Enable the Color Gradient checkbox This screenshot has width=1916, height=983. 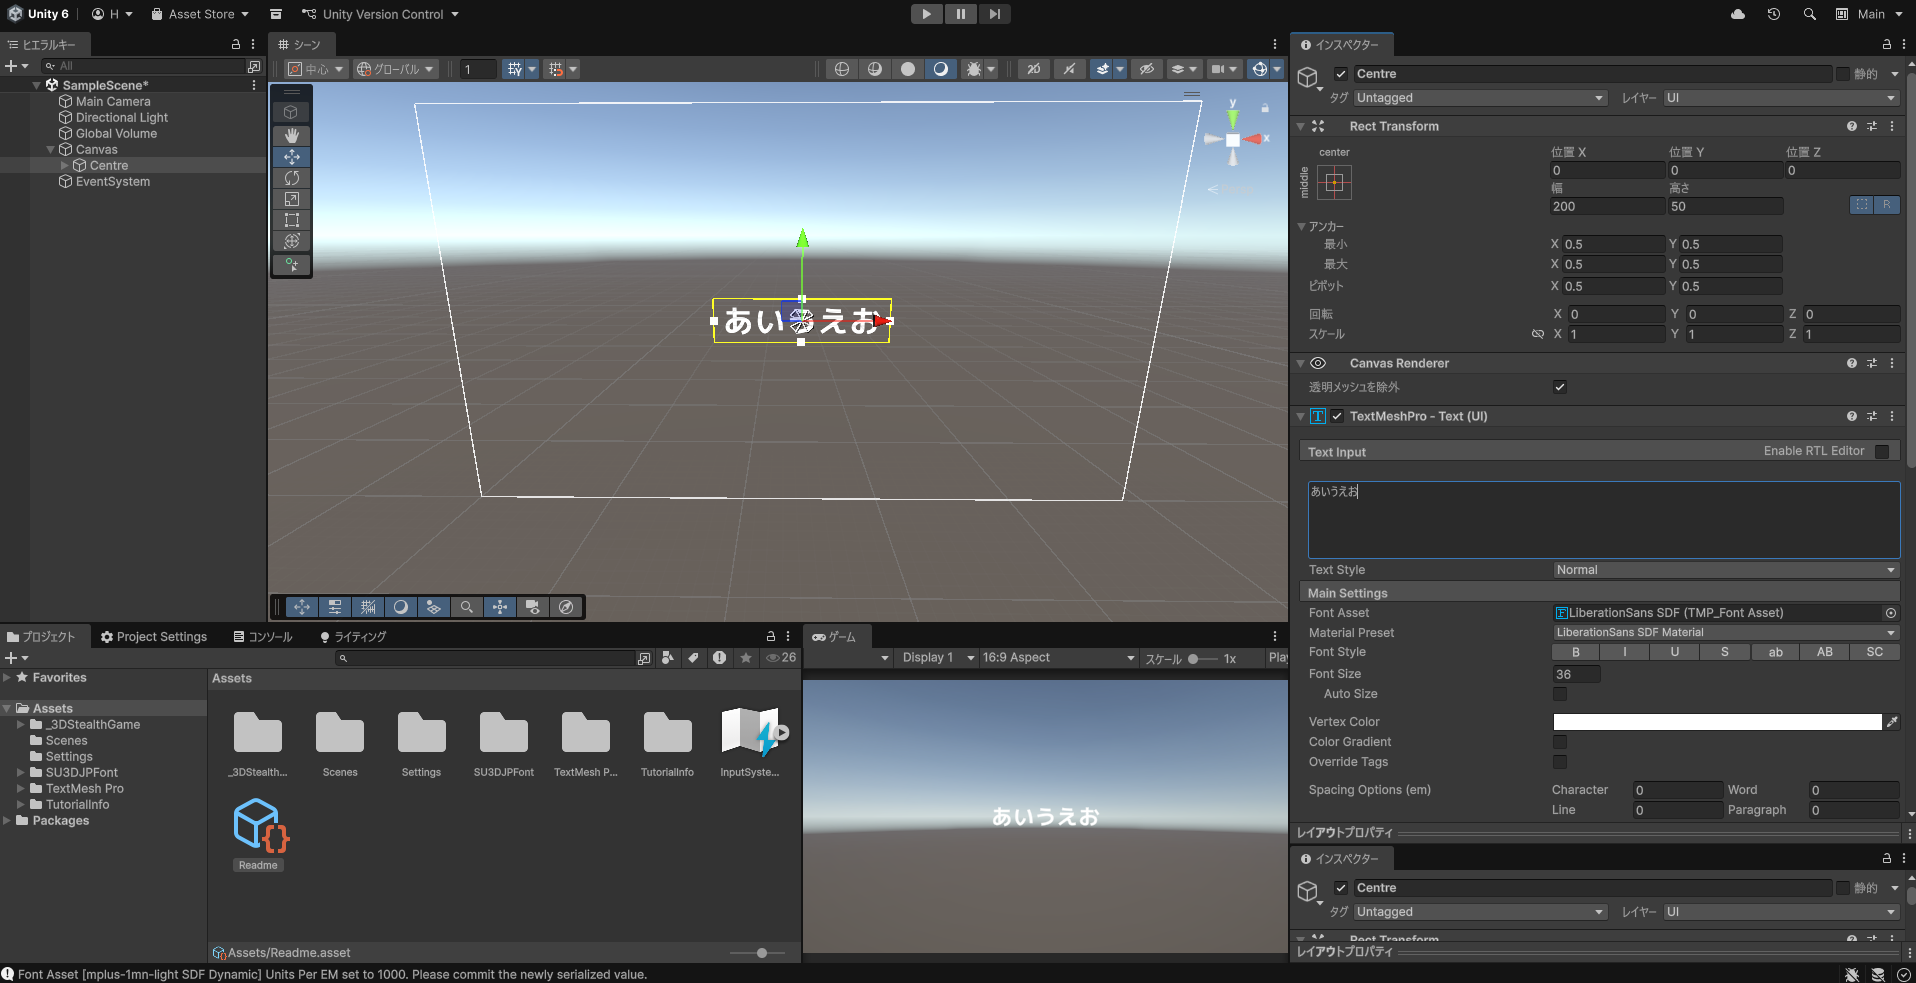(1560, 742)
